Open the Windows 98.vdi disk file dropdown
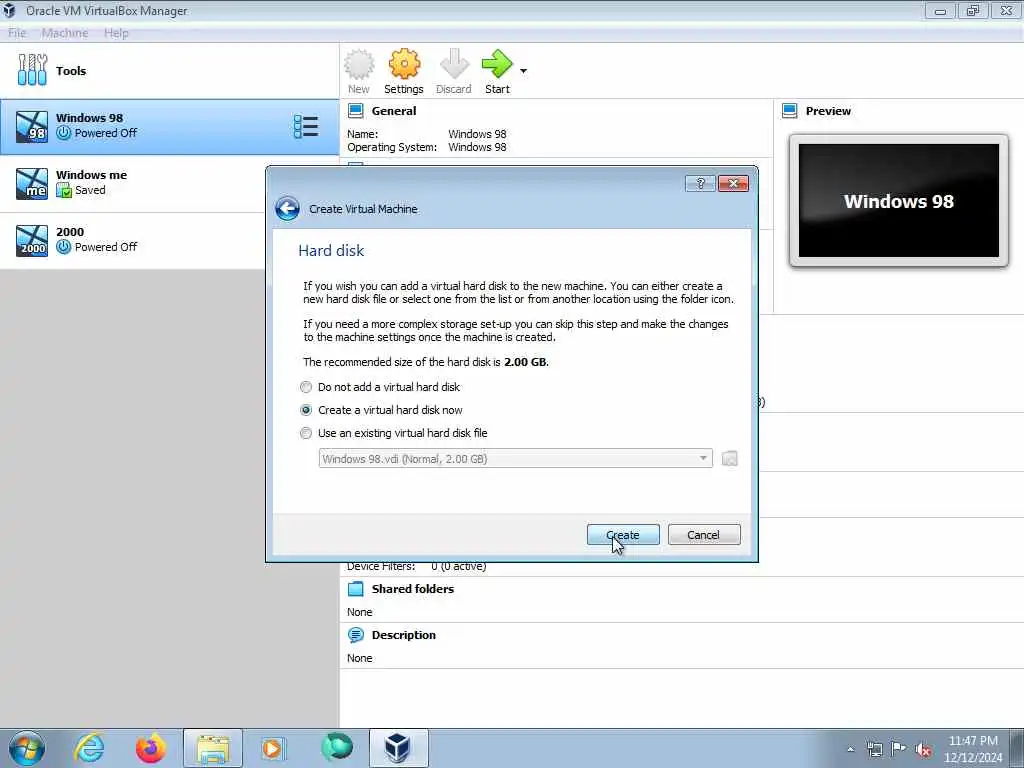This screenshot has width=1024, height=768. click(x=515, y=458)
